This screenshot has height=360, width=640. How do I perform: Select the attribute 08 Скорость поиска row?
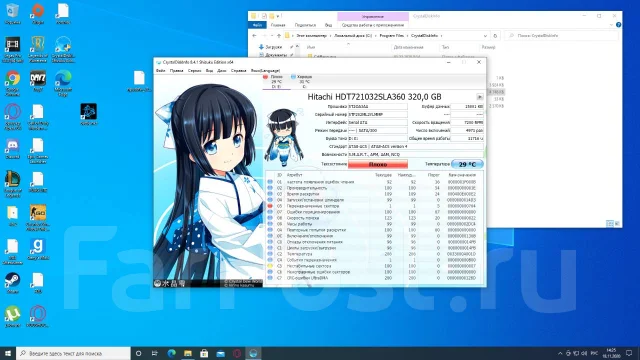point(374,218)
